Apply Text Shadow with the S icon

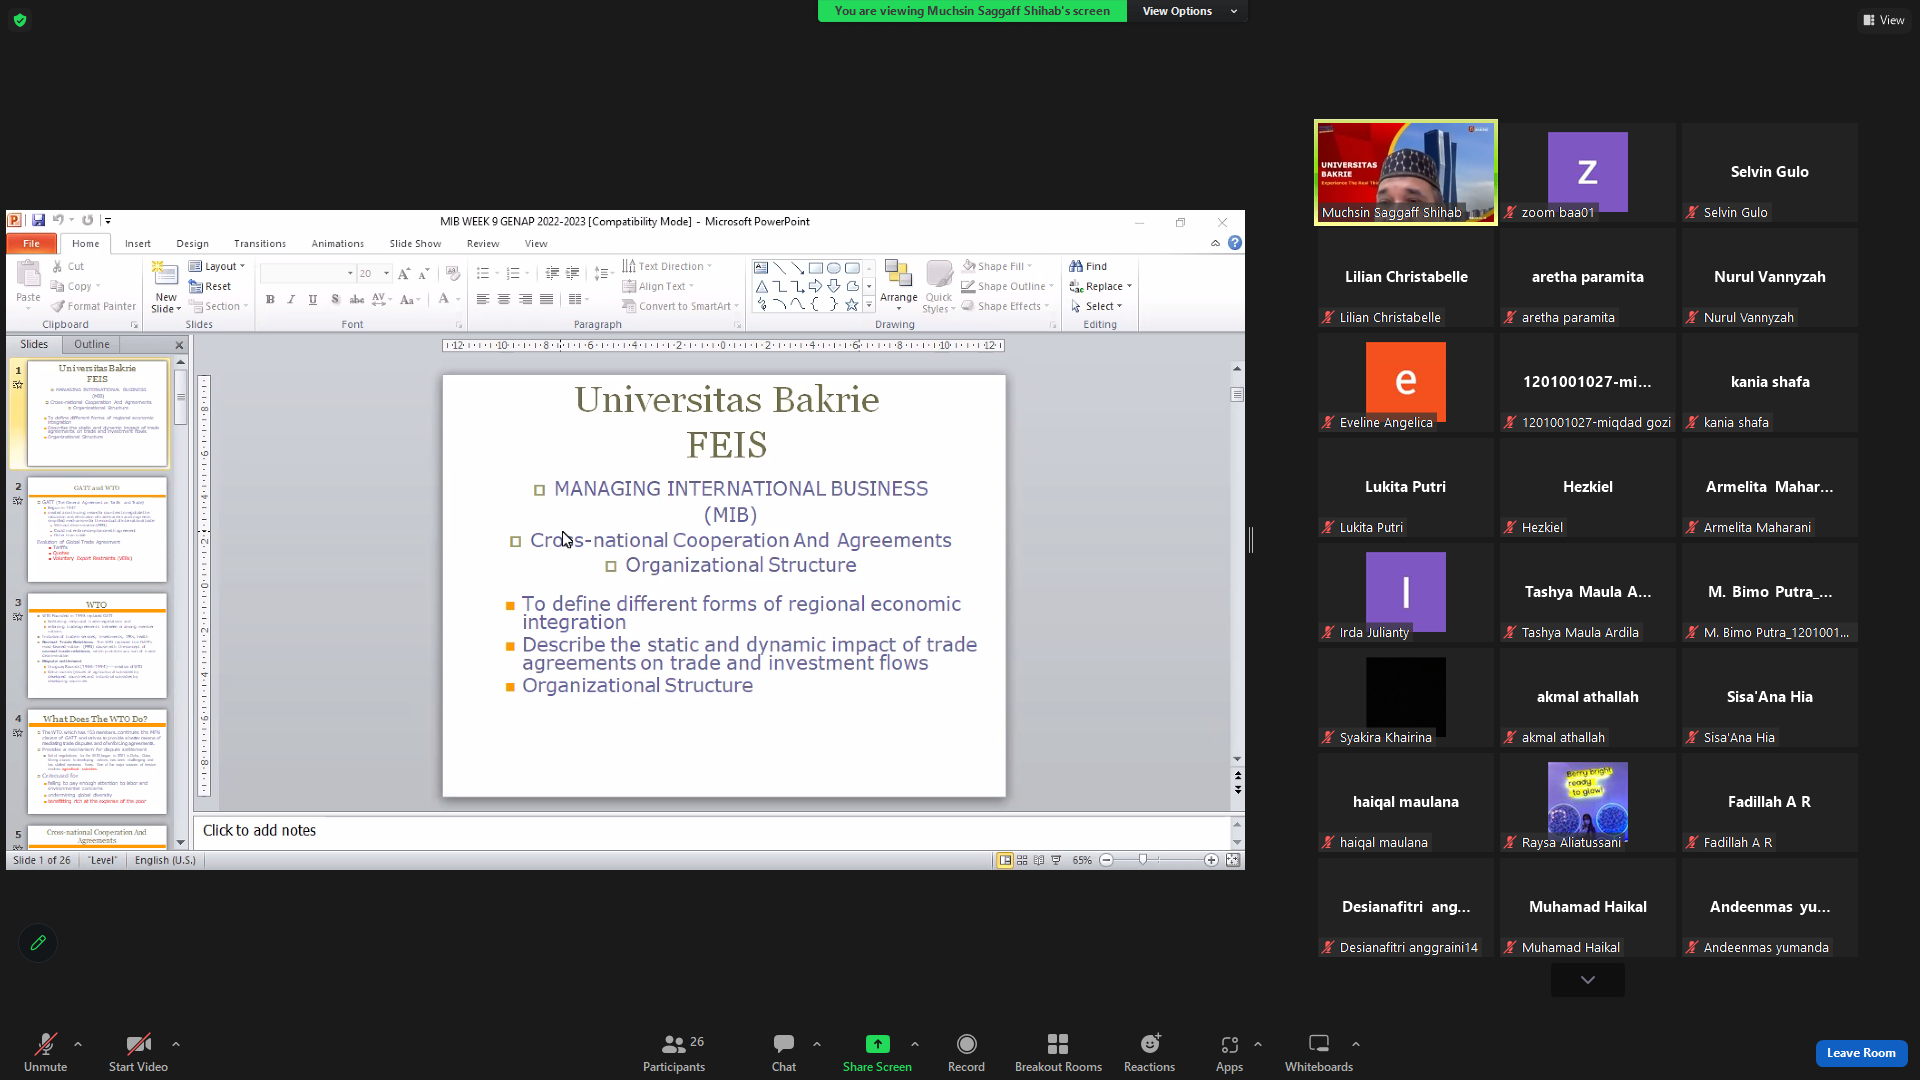click(335, 299)
